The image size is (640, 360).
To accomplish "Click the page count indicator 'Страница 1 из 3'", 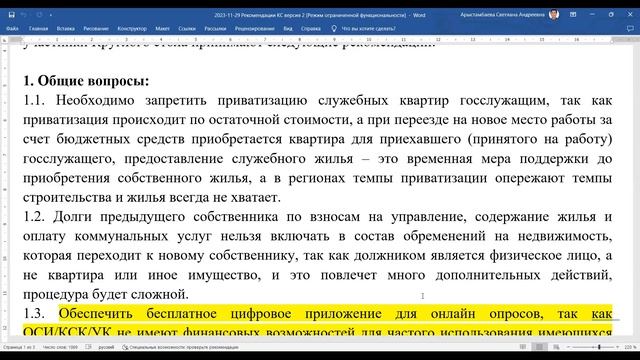I will 19,347.
